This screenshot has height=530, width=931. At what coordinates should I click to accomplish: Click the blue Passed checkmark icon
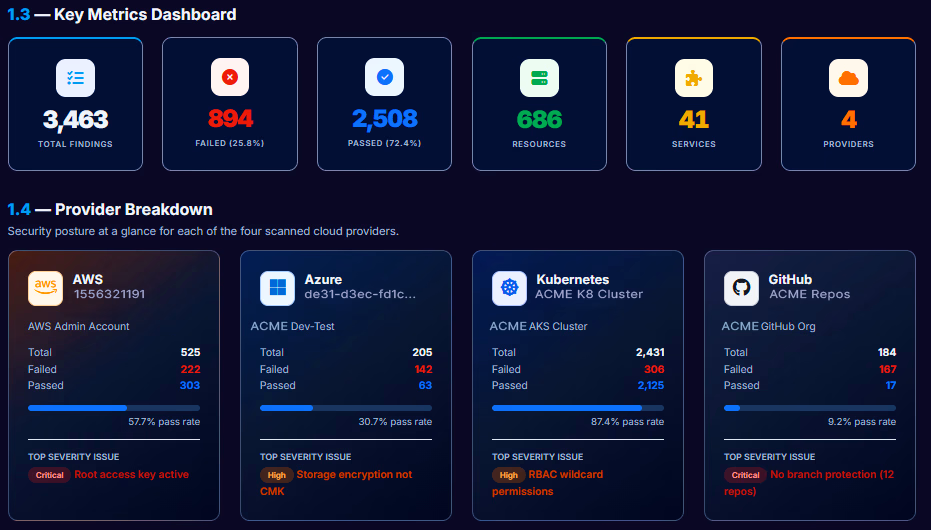pos(385,77)
